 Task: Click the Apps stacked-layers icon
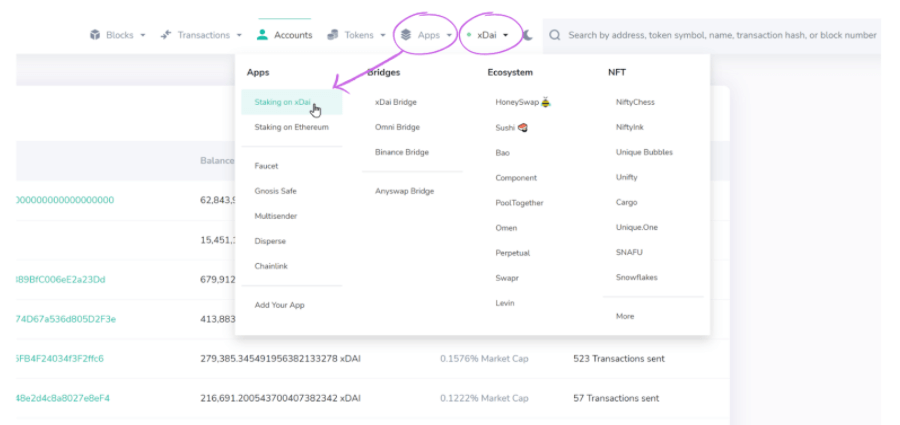pyautogui.click(x=406, y=35)
